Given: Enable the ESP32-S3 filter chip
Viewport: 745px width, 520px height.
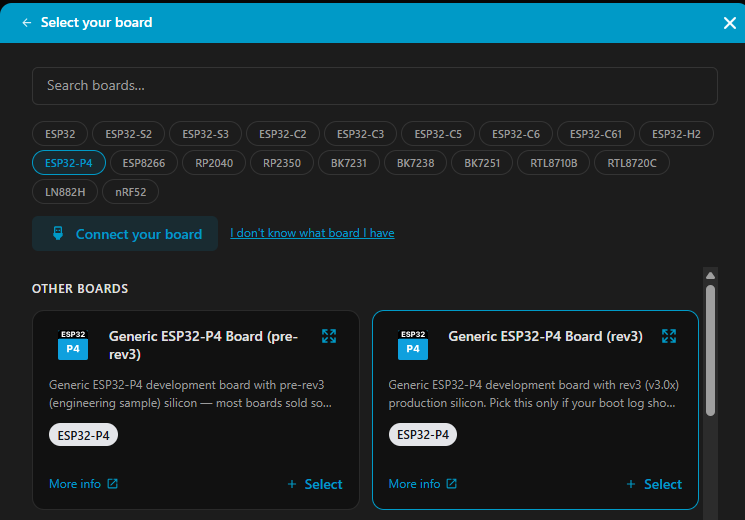Looking at the screenshot, I should (x=205, y=134).
